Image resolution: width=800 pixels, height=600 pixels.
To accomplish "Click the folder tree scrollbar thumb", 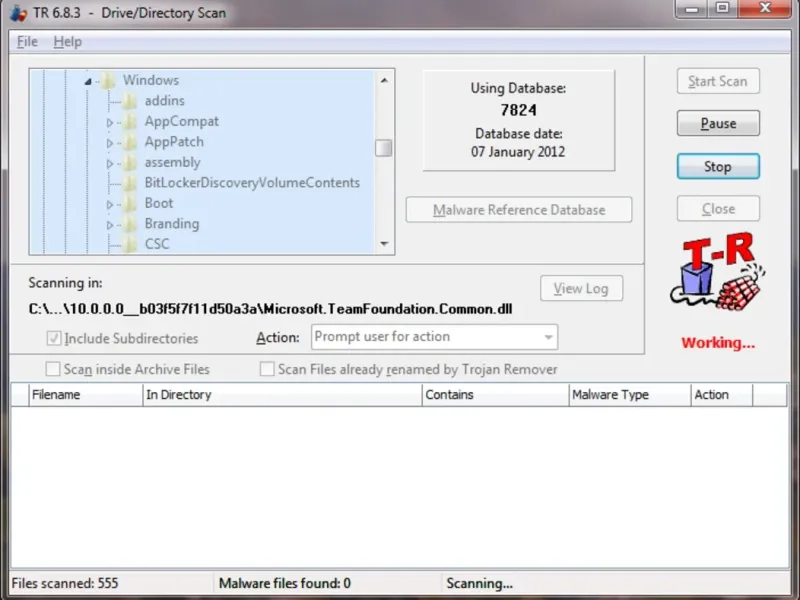I will point(384,148).
